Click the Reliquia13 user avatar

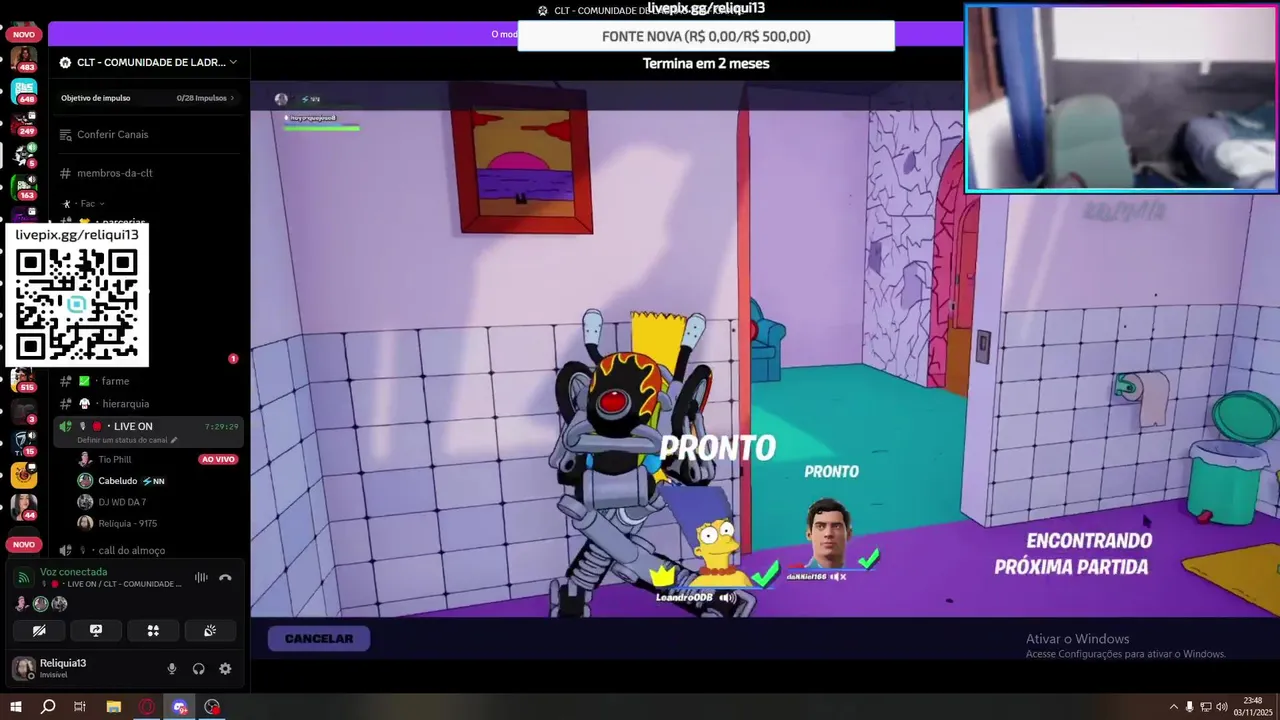[23, 668]
